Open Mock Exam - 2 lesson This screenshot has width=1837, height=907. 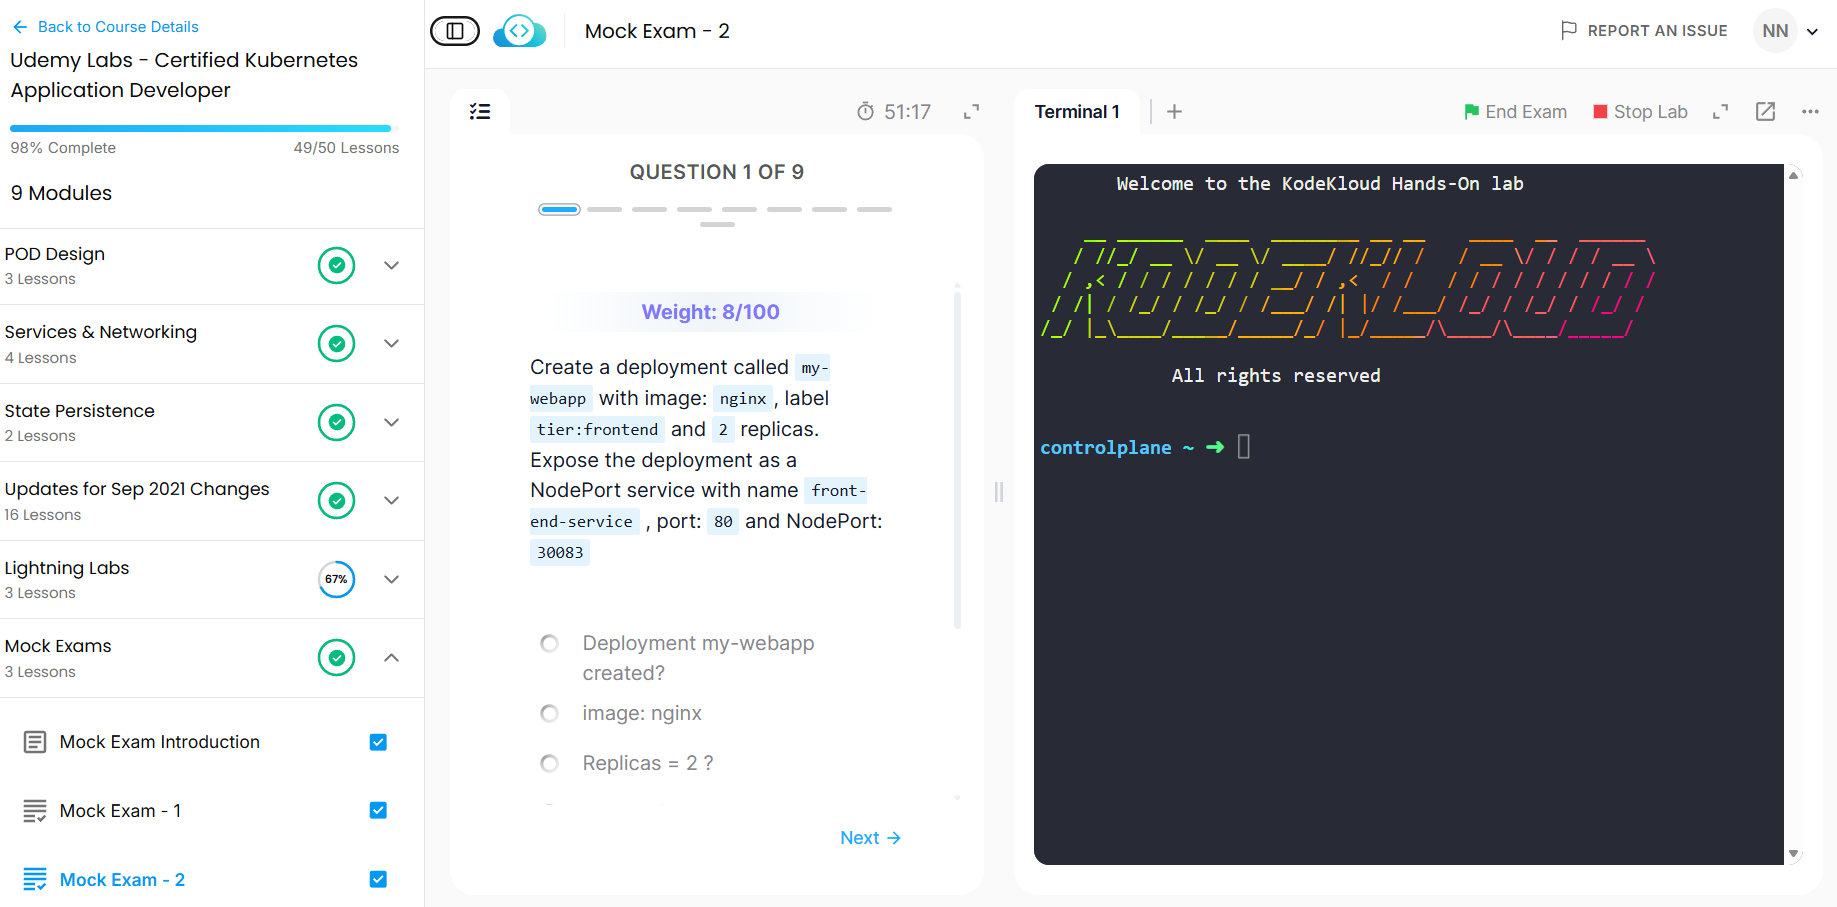click(122, 880)
